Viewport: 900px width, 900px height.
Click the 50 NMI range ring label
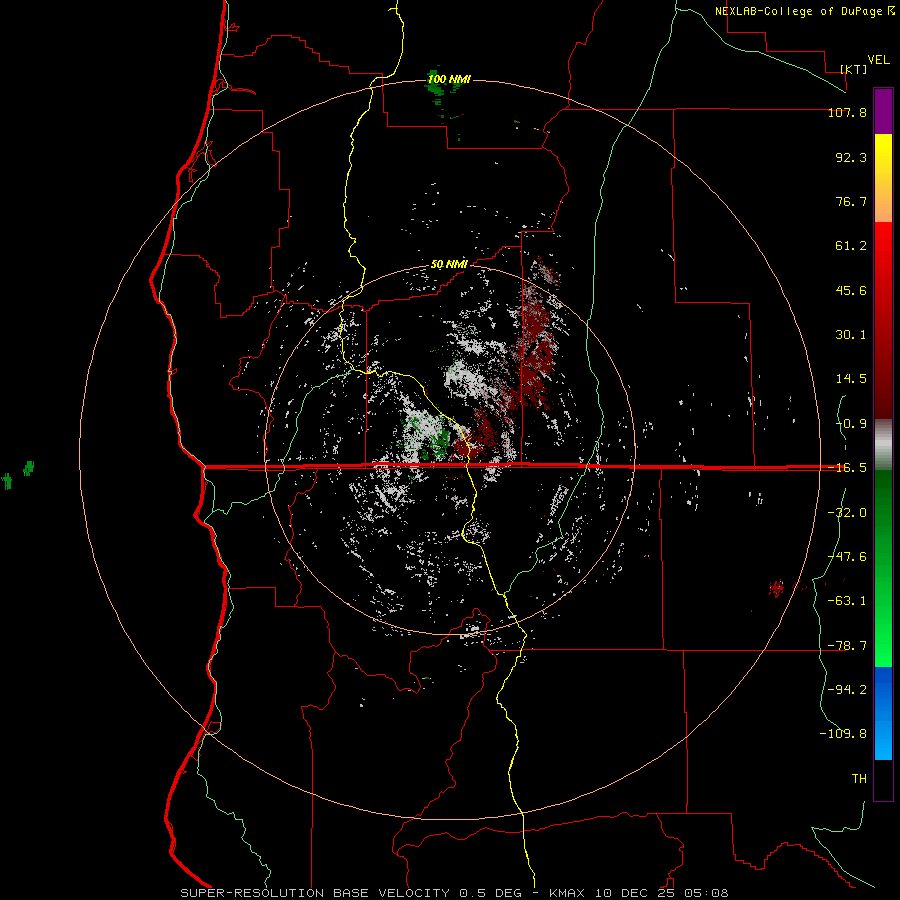[x=449, y=265]
